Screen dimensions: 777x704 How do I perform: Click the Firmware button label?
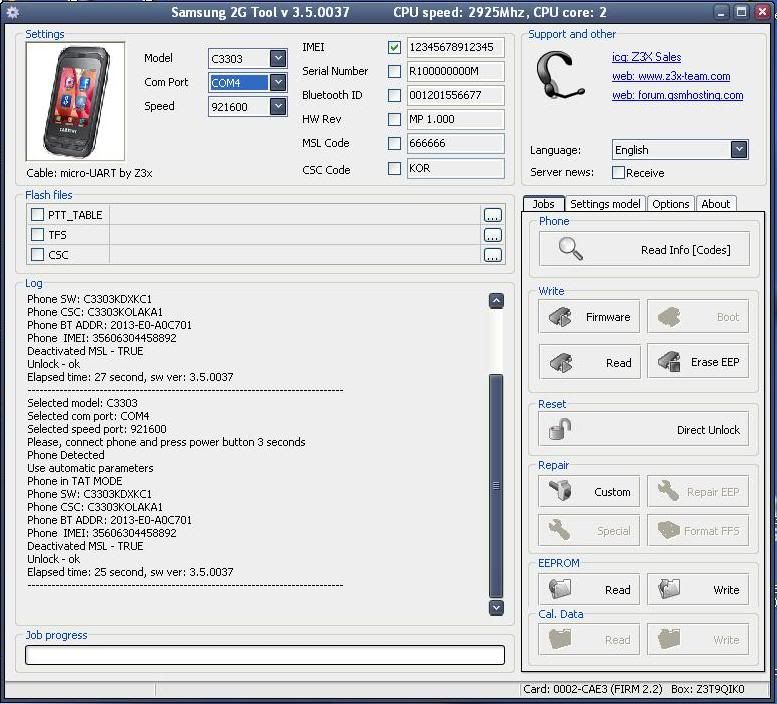608,317
